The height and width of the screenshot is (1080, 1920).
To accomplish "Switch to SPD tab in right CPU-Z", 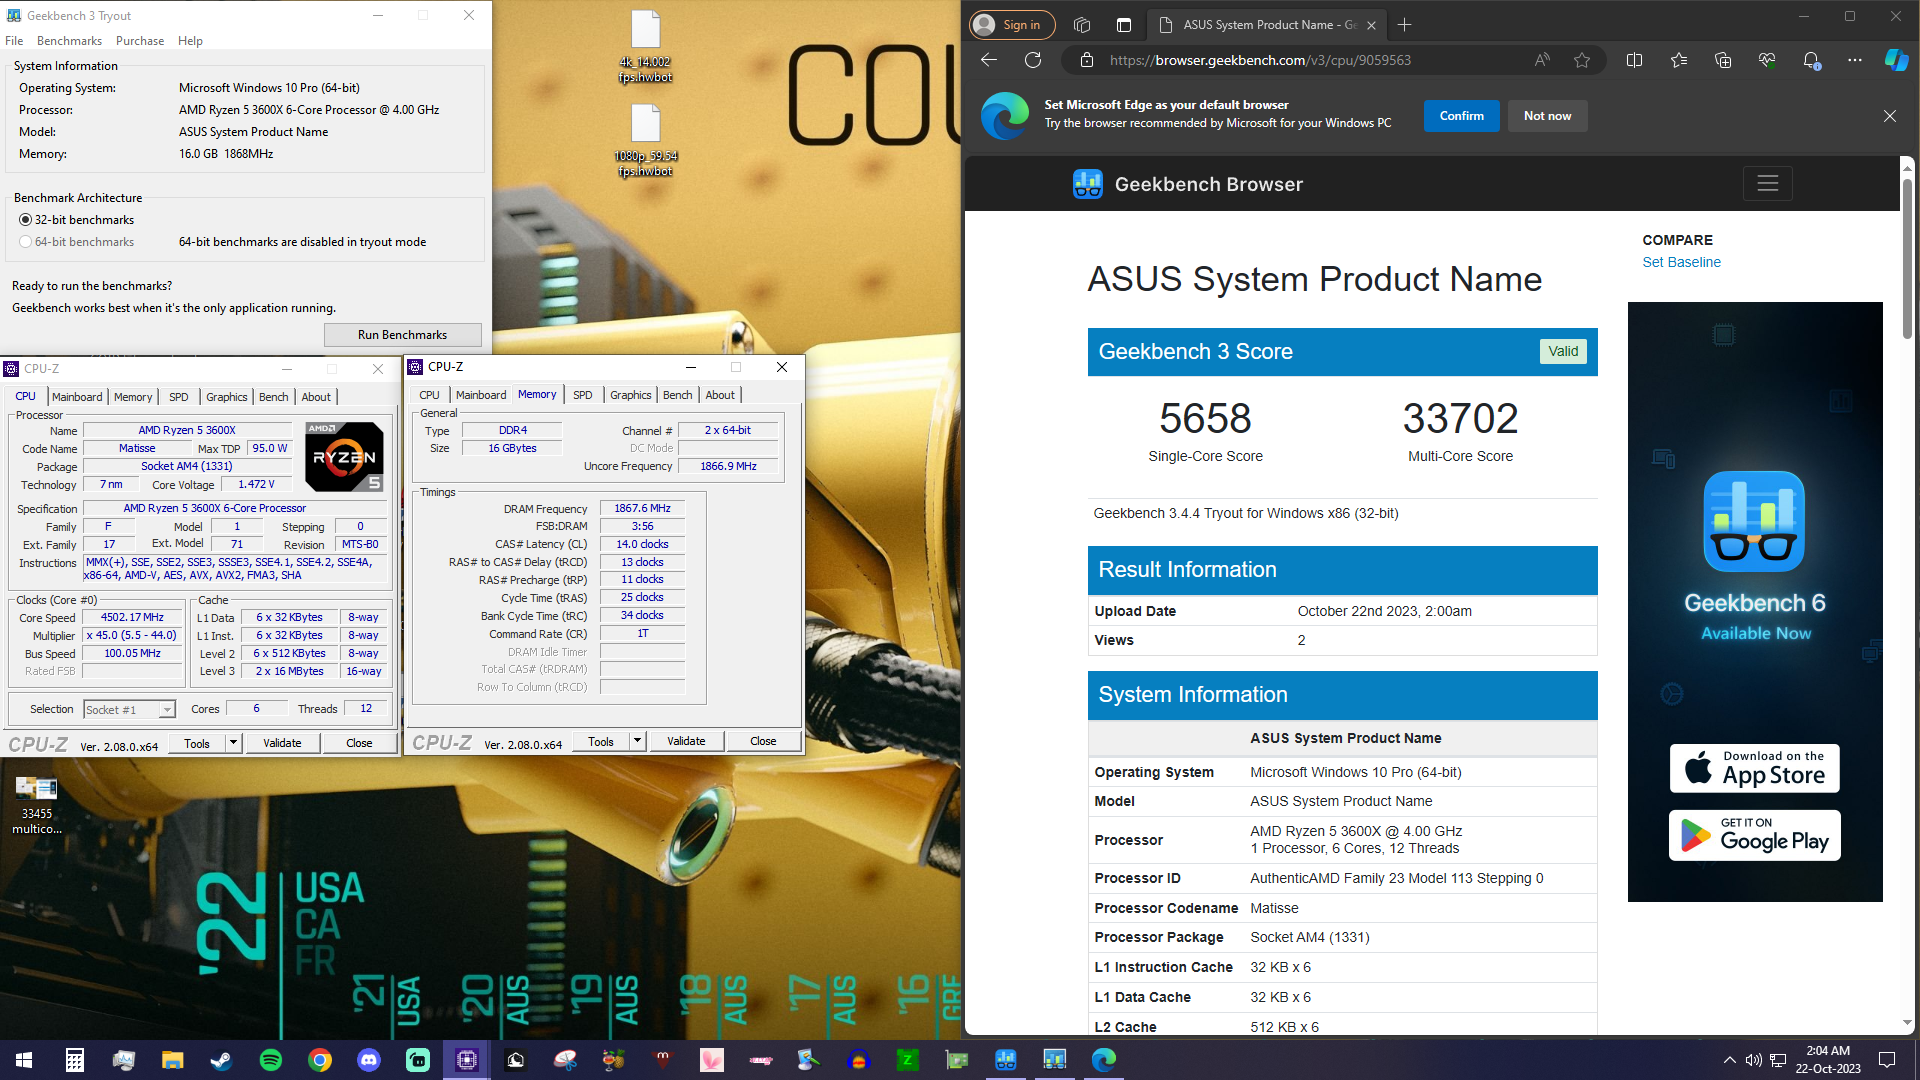I will (583, 395).
